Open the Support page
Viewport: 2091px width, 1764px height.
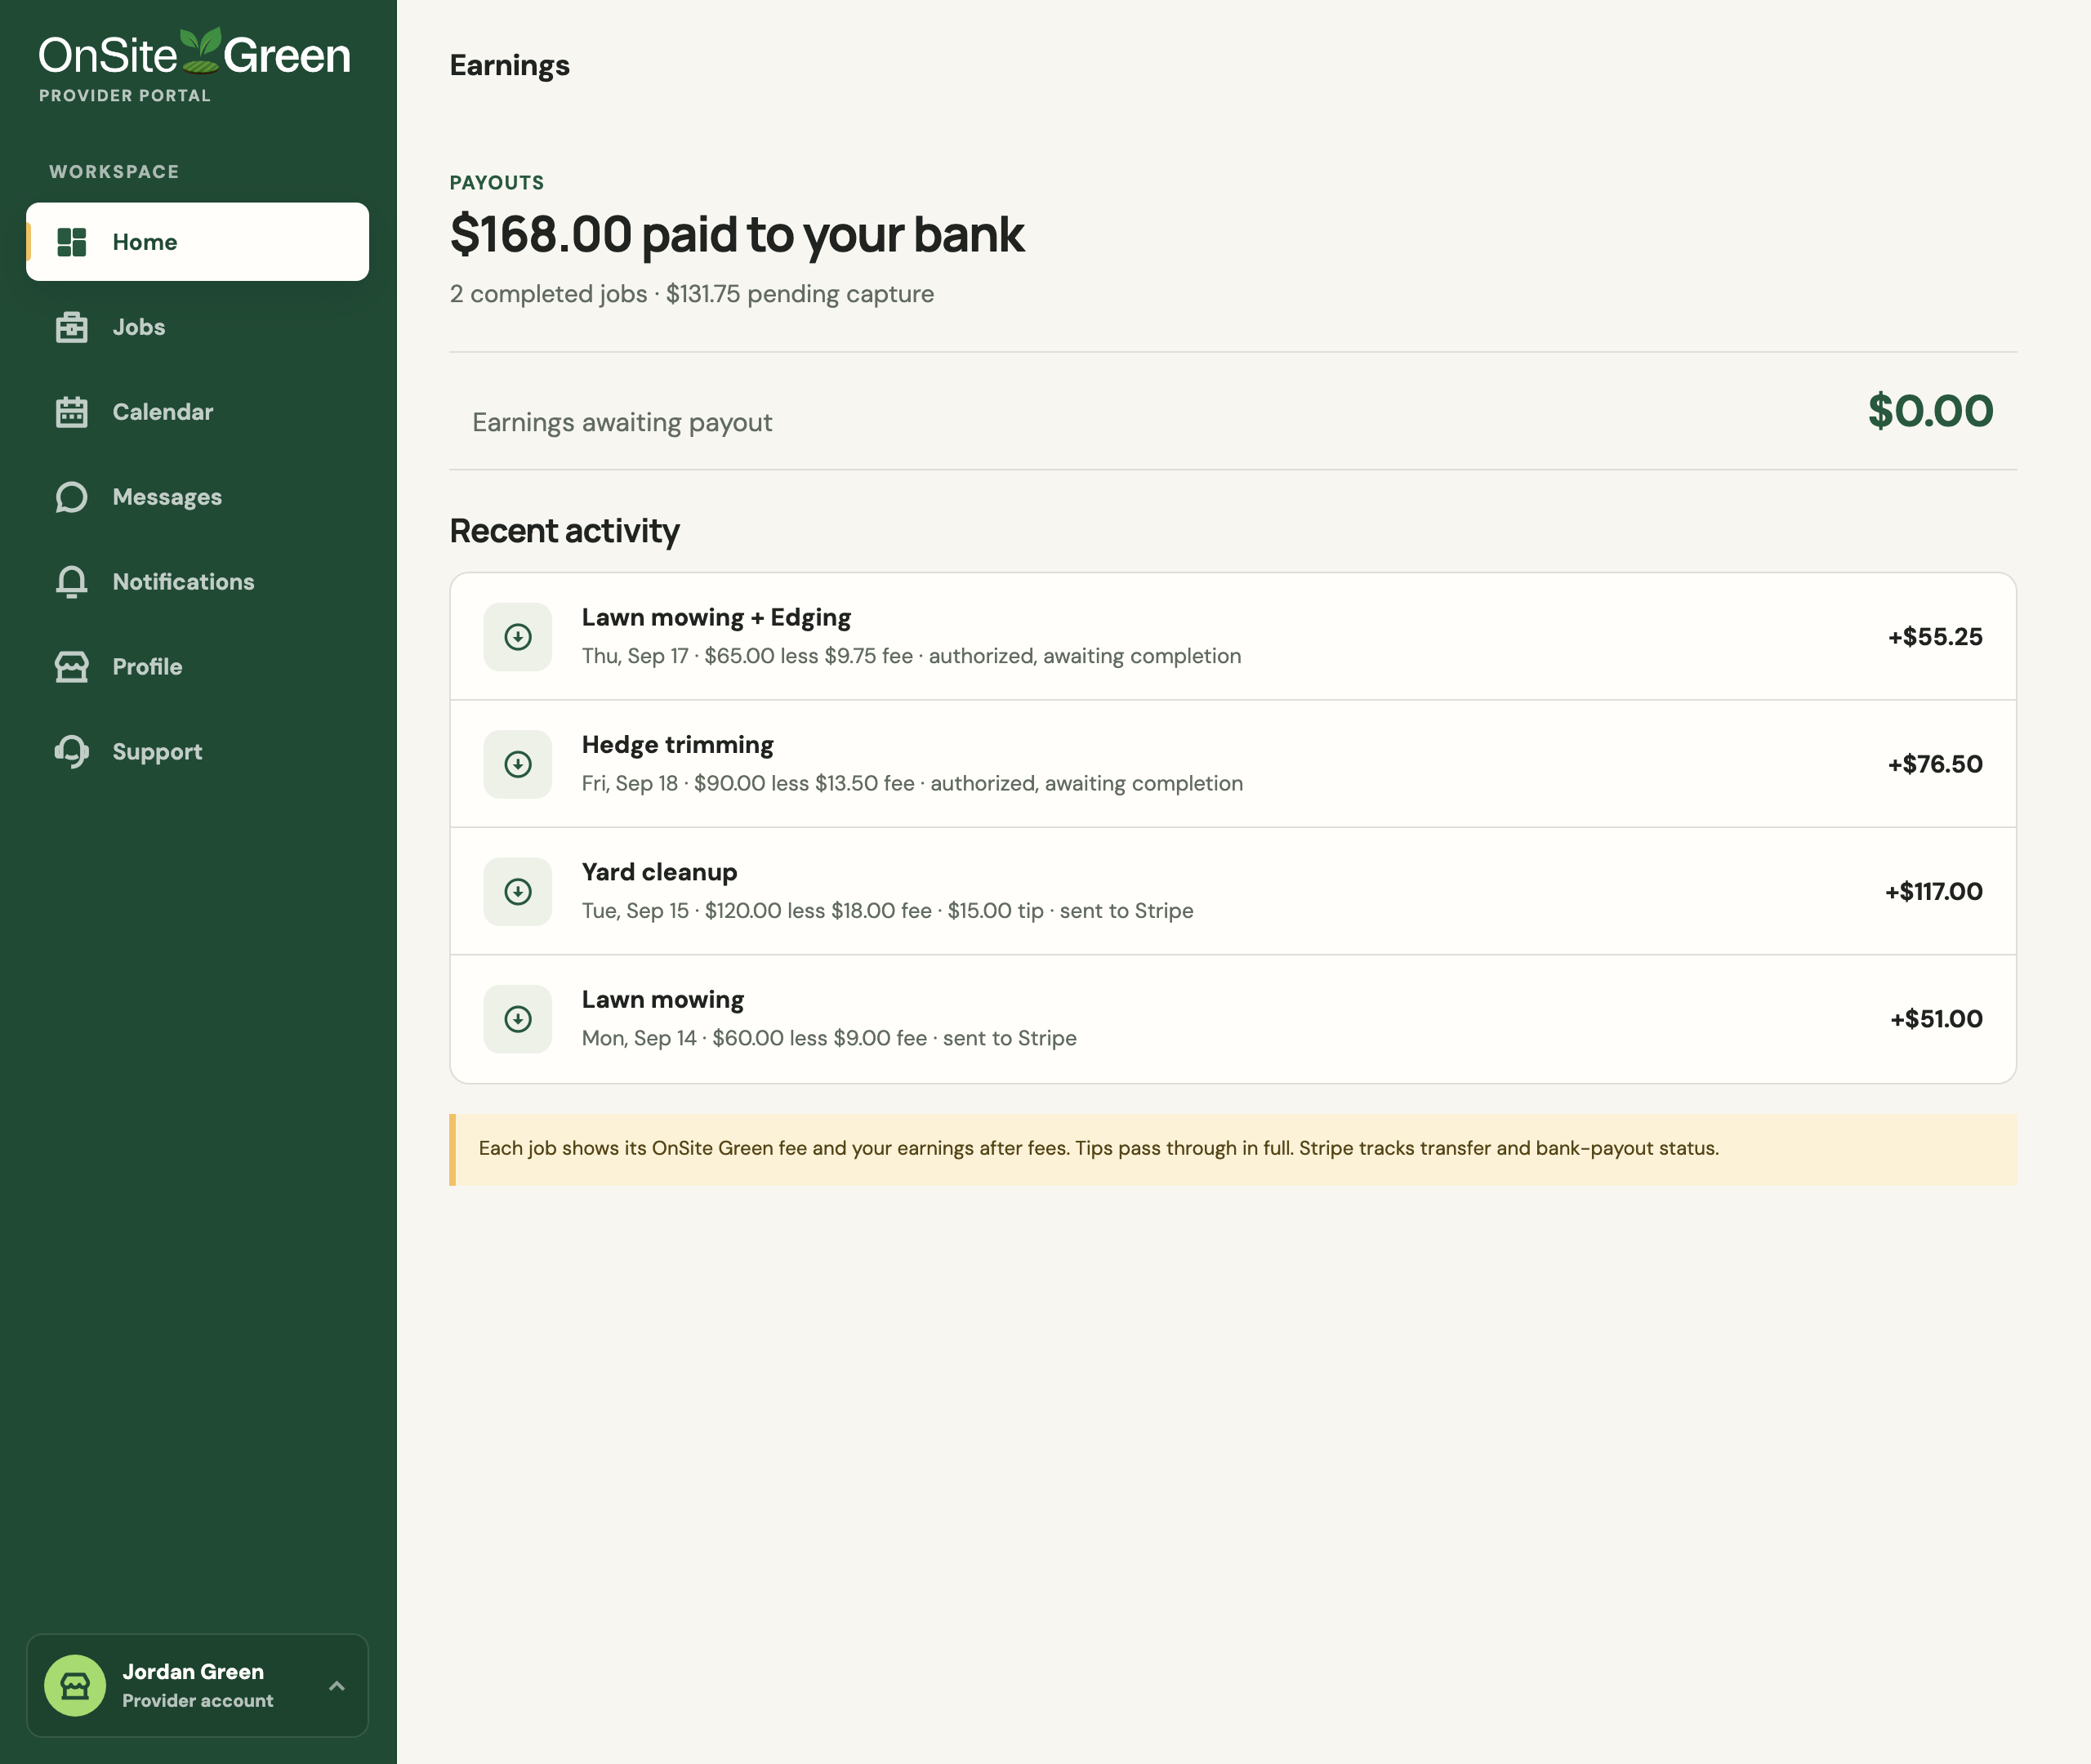[x=197, y=752]
